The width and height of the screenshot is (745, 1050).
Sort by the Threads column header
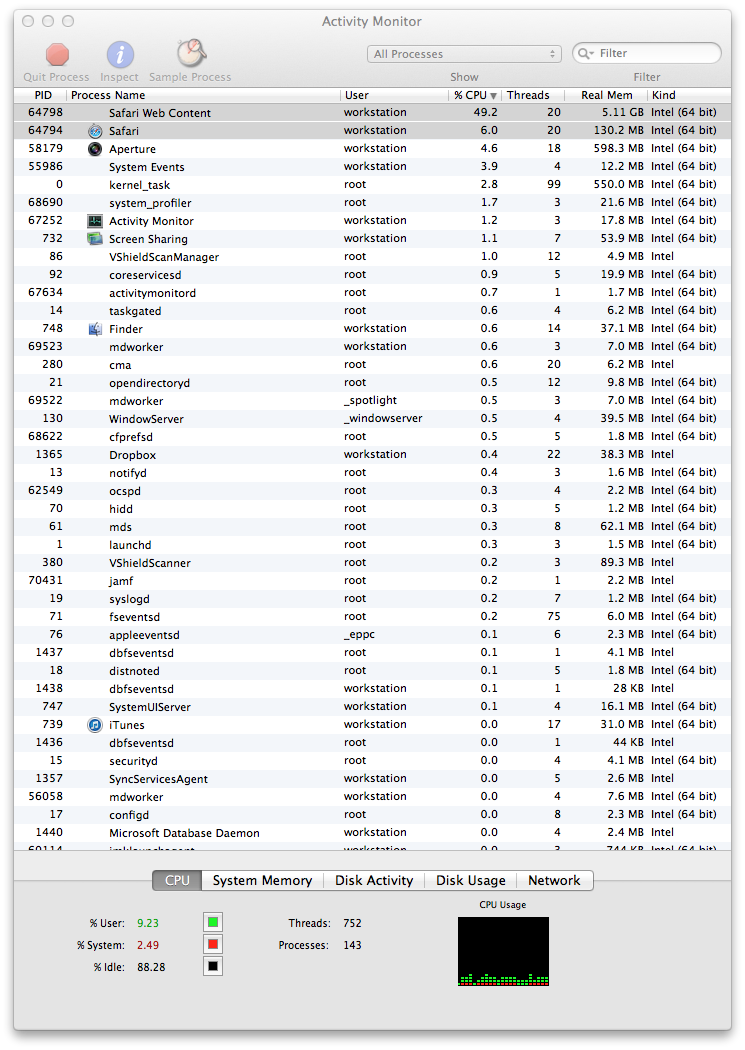pos(533,95)
